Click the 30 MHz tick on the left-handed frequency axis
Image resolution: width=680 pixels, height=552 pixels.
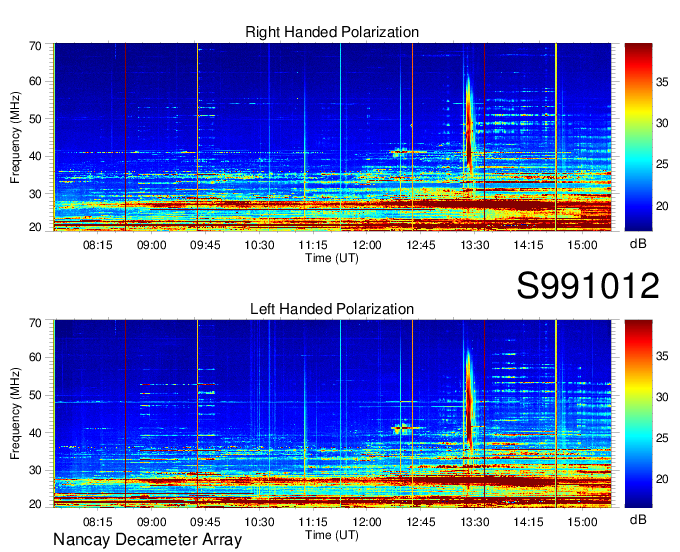tap(36, 470)
